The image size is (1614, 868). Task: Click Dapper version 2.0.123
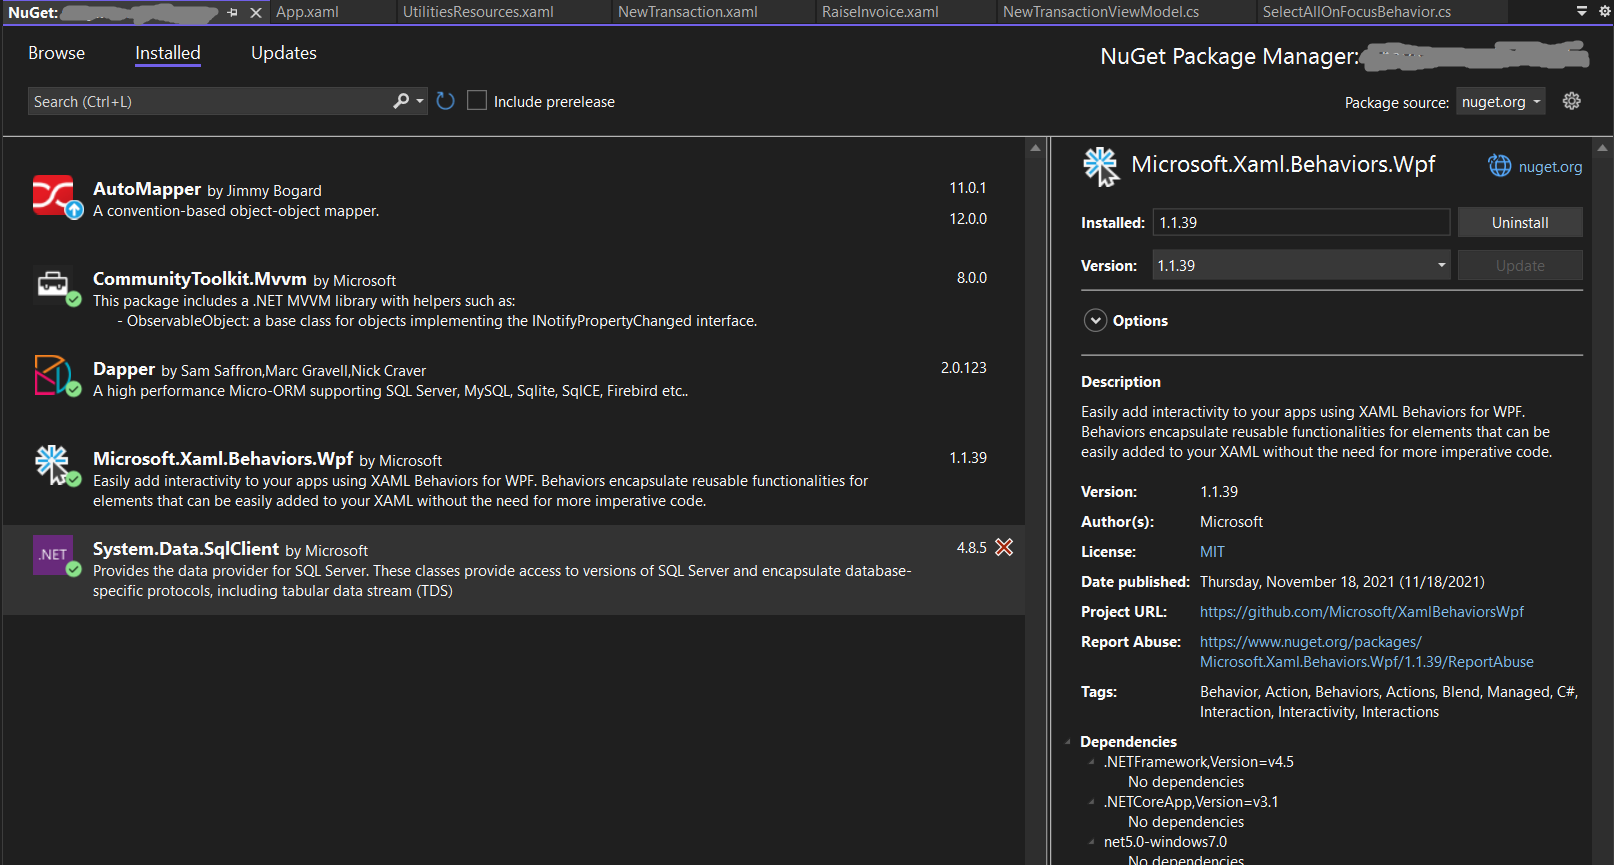coord(964,368)
